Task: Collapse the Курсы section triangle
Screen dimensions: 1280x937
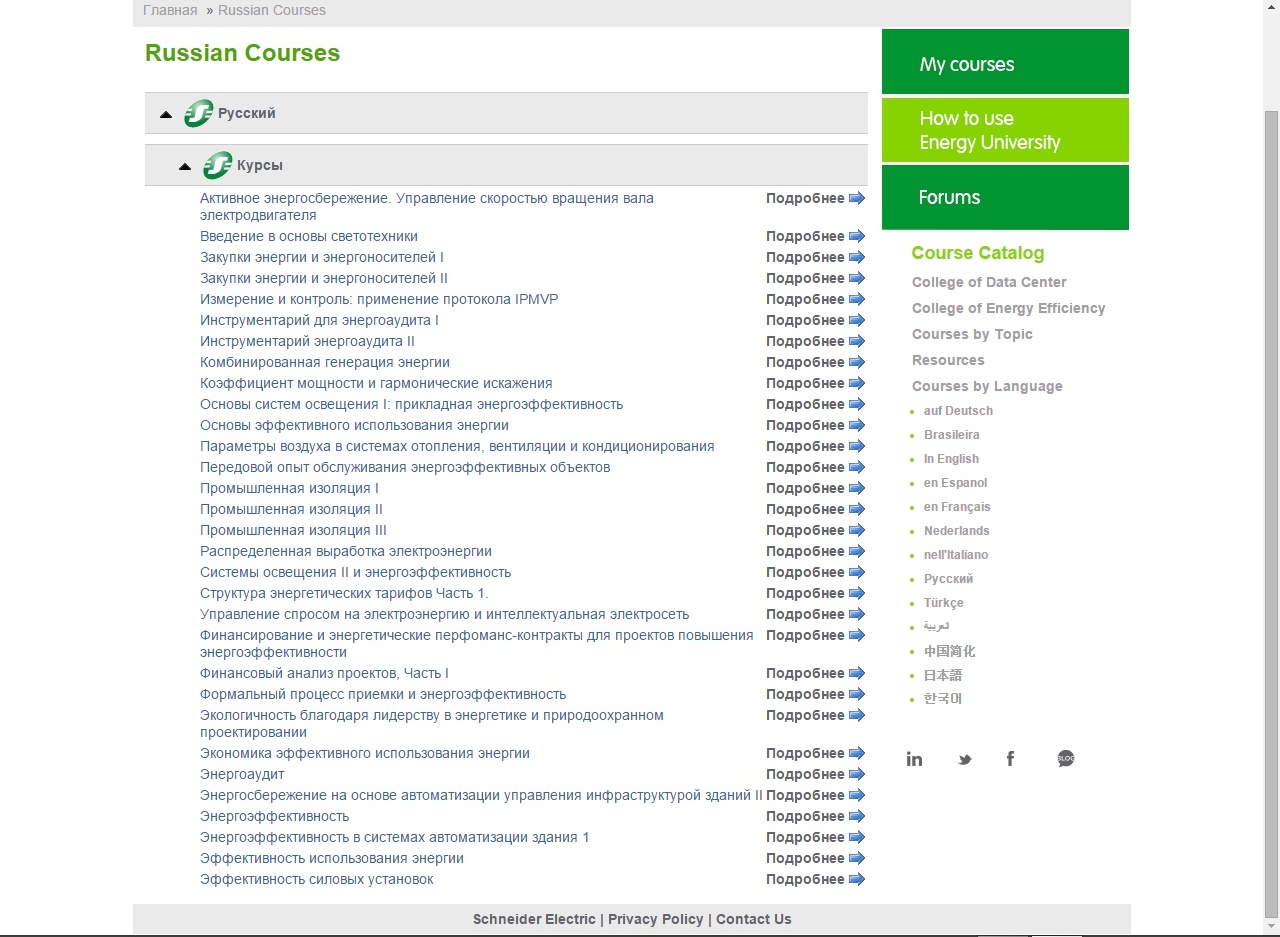Action: click(185, 166)
